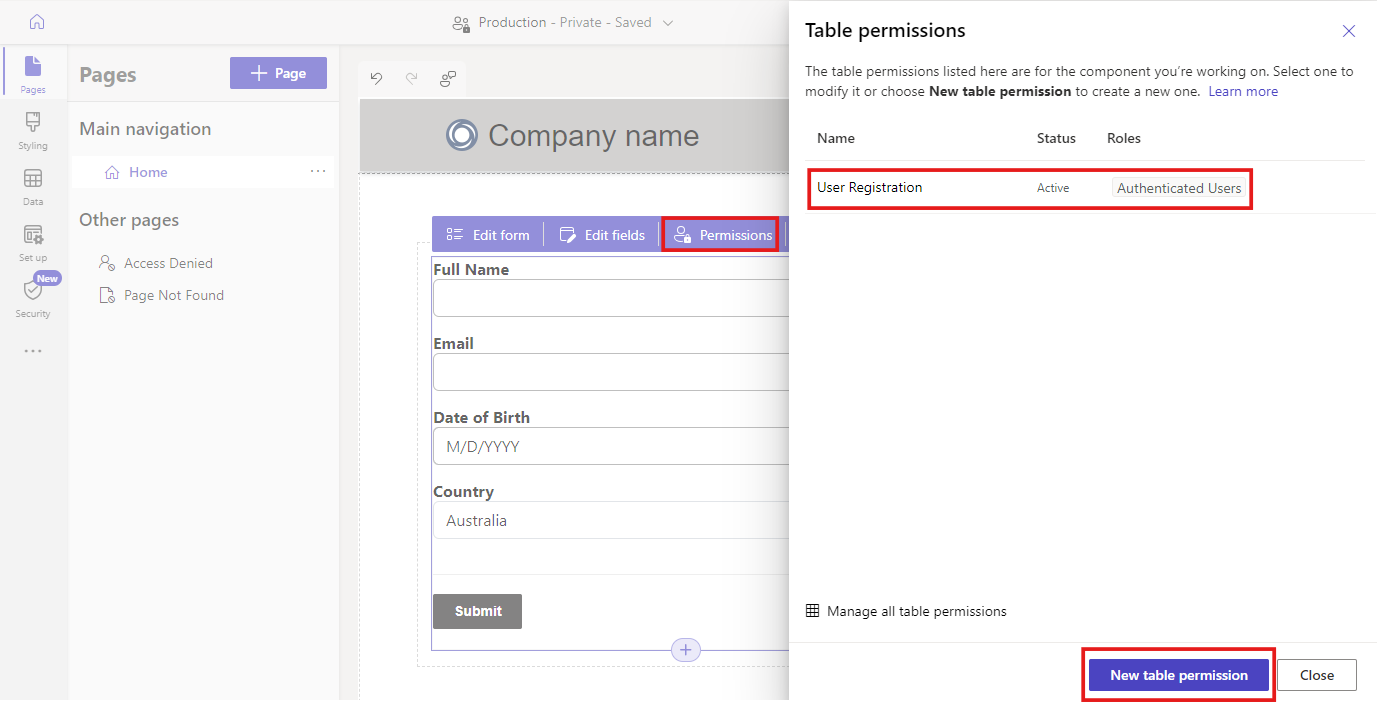Select the Page Not Found page

point(173,294)
